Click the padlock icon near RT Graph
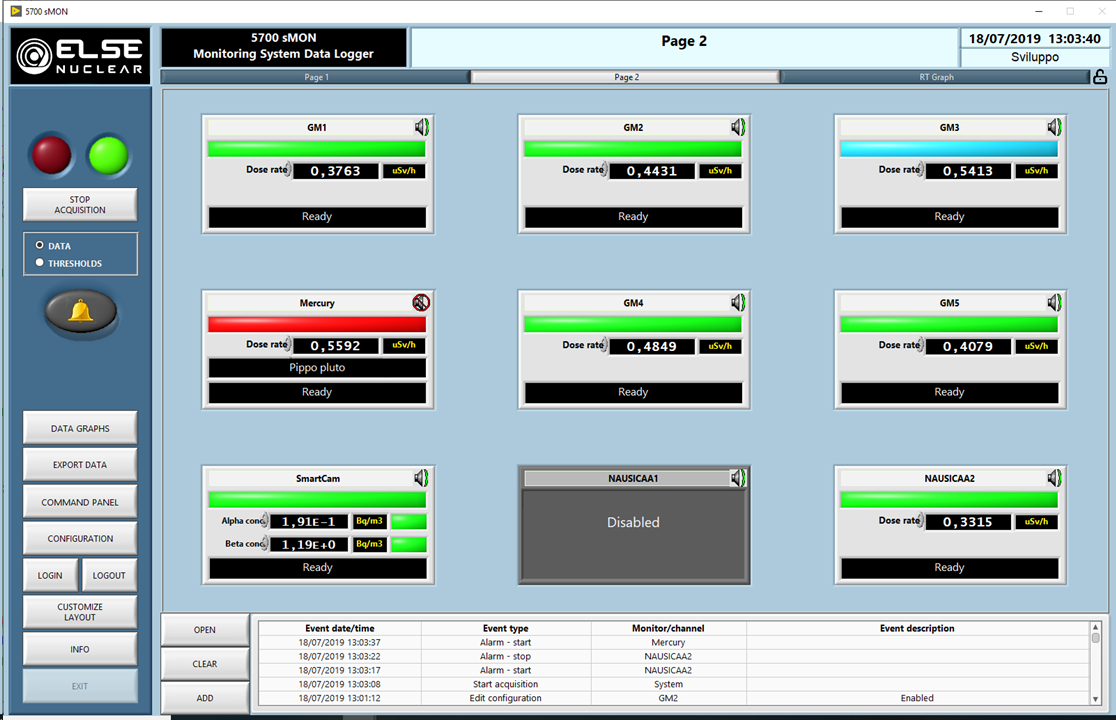The height and width of the screenshot is (720, 1116). [1100, 77]
